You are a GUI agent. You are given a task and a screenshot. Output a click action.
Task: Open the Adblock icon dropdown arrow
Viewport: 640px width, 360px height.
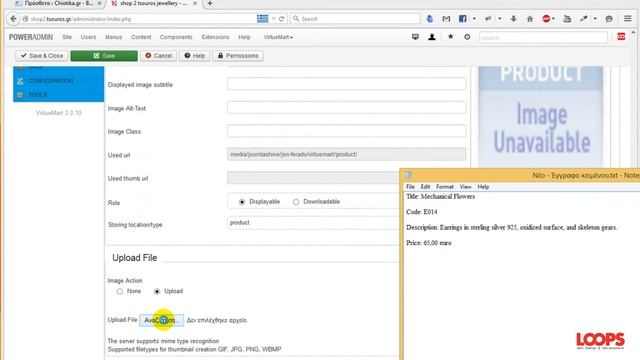[553, 19]
